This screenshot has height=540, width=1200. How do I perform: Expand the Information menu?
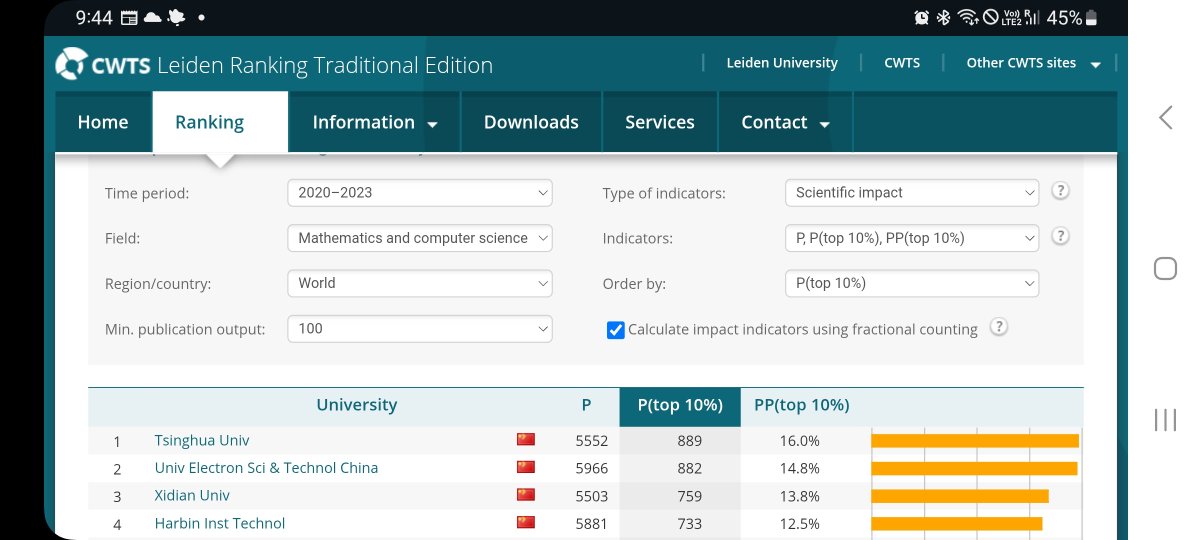click(375, 122)
